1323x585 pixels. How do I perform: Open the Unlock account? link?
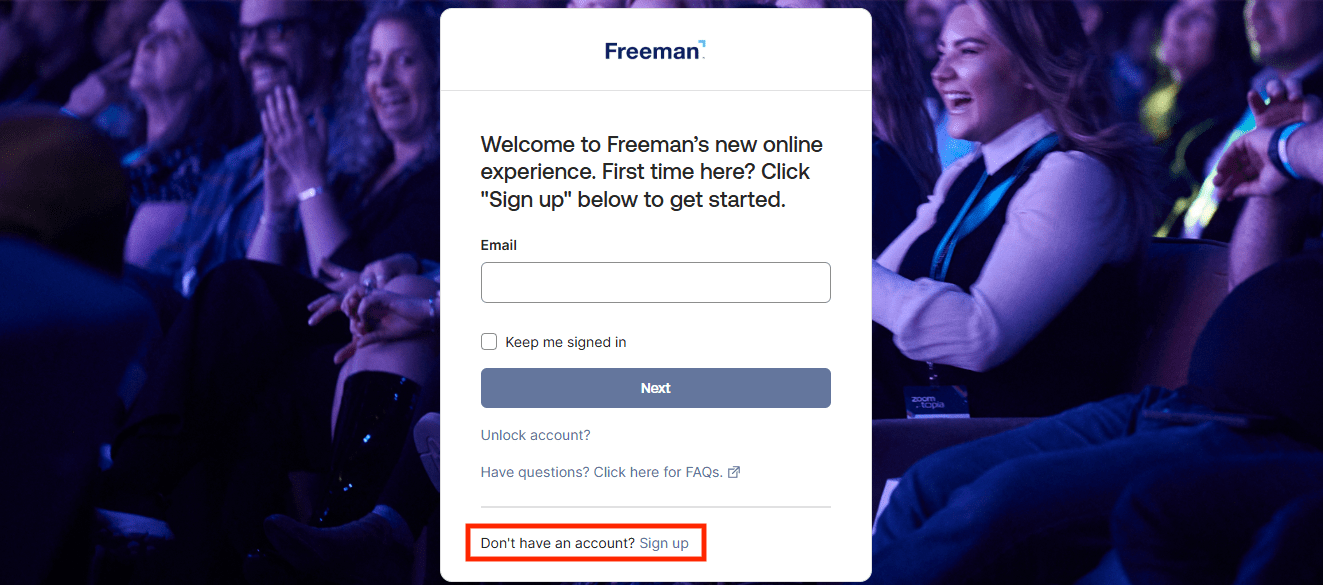[535, 435]
